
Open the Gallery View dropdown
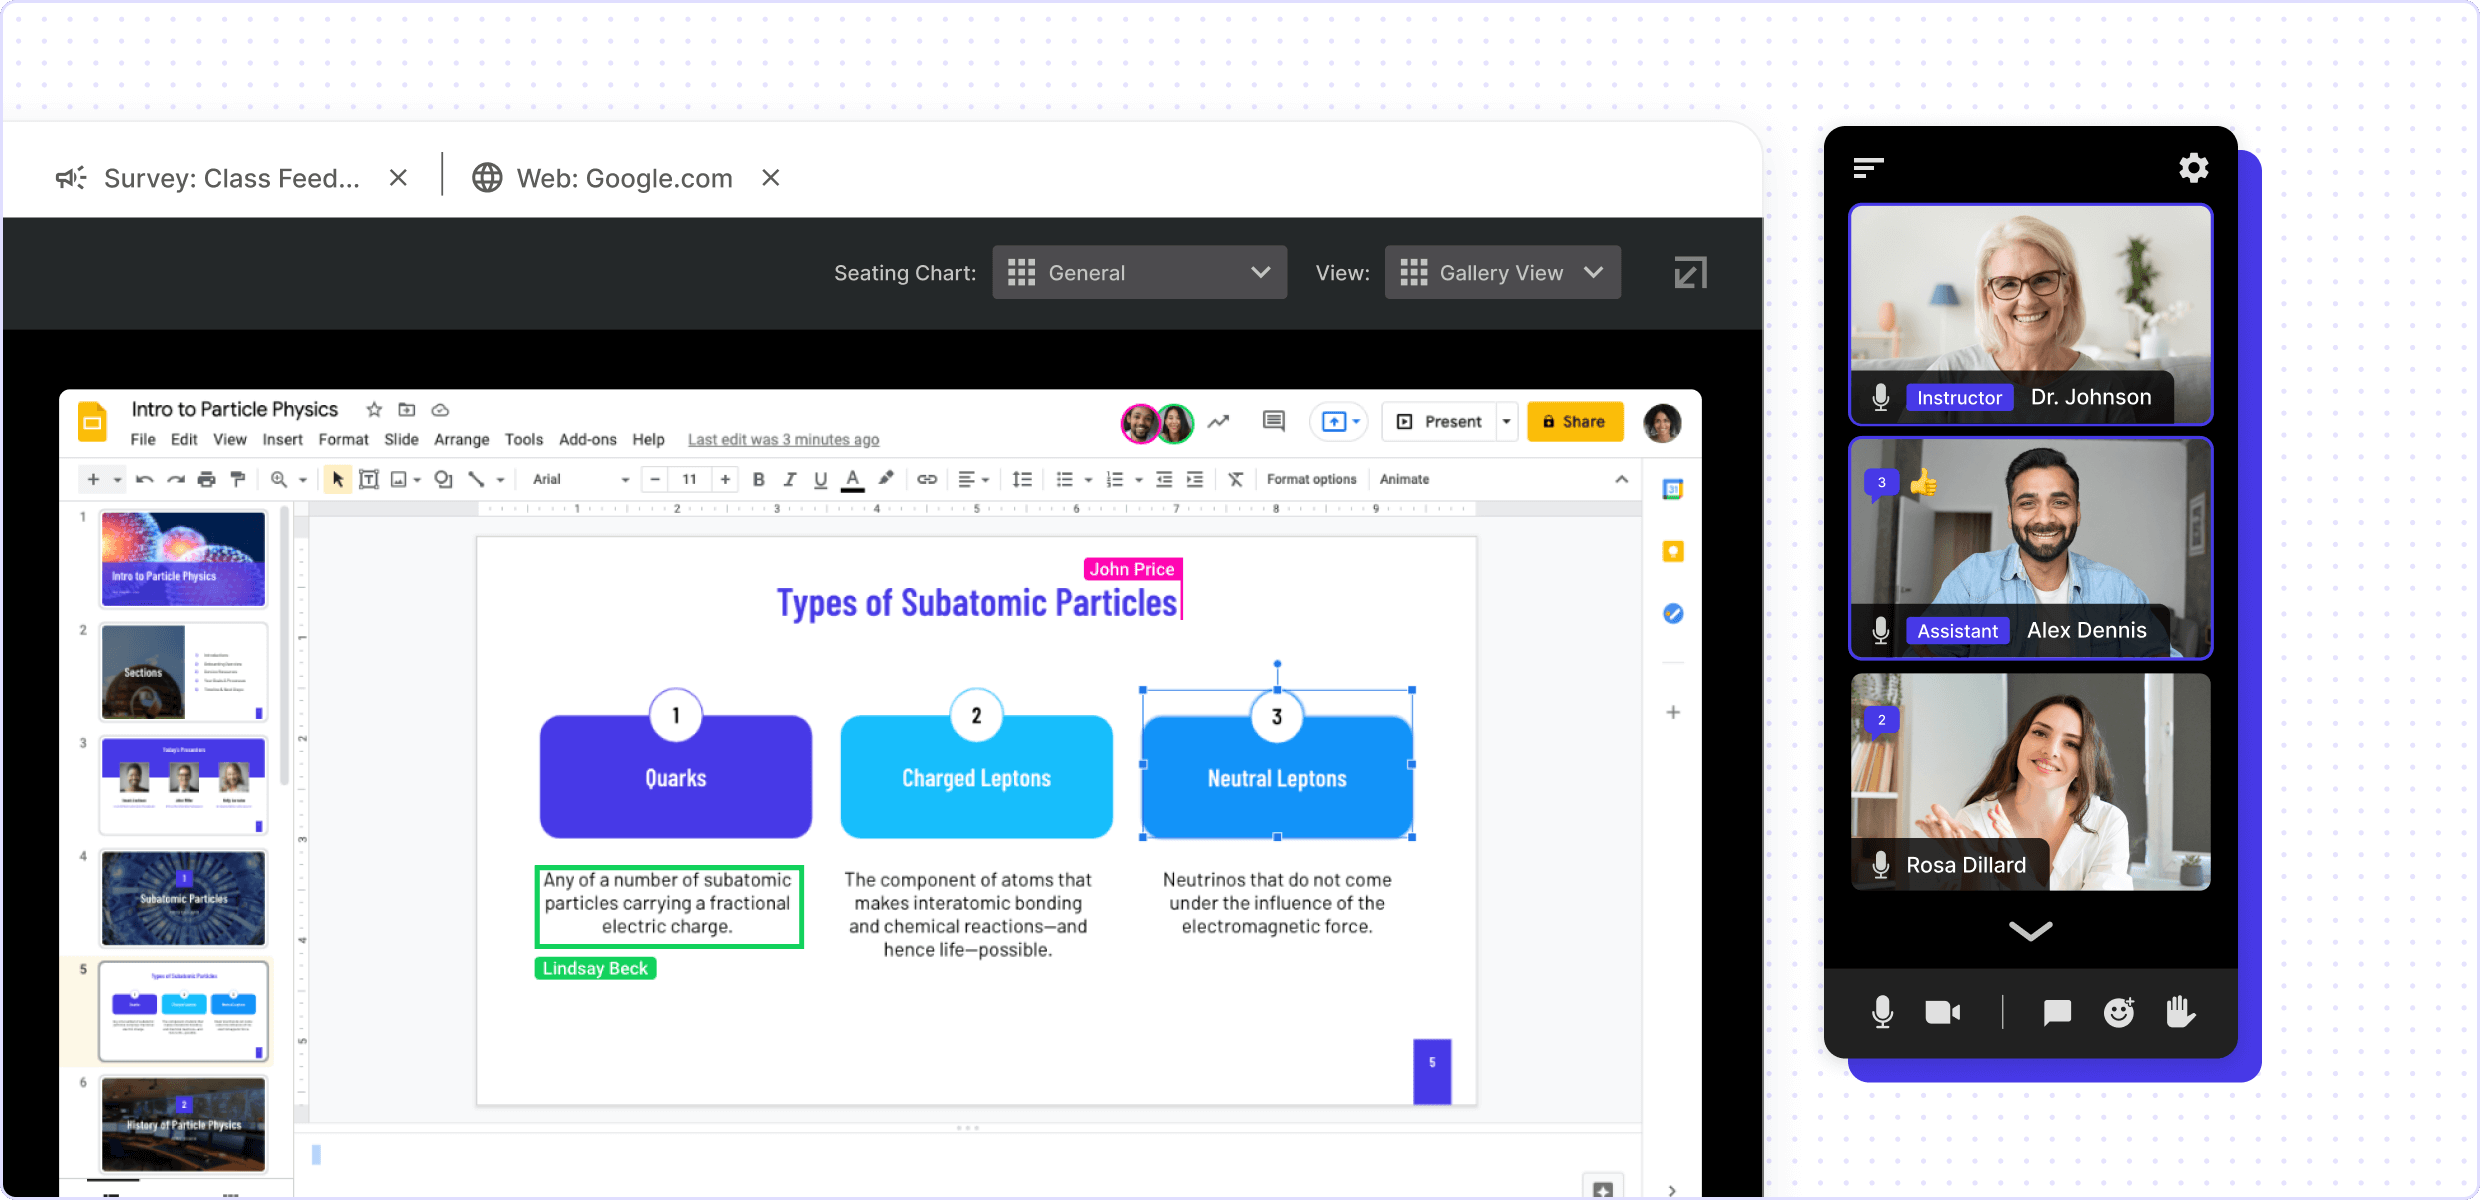click(1502, 273)
